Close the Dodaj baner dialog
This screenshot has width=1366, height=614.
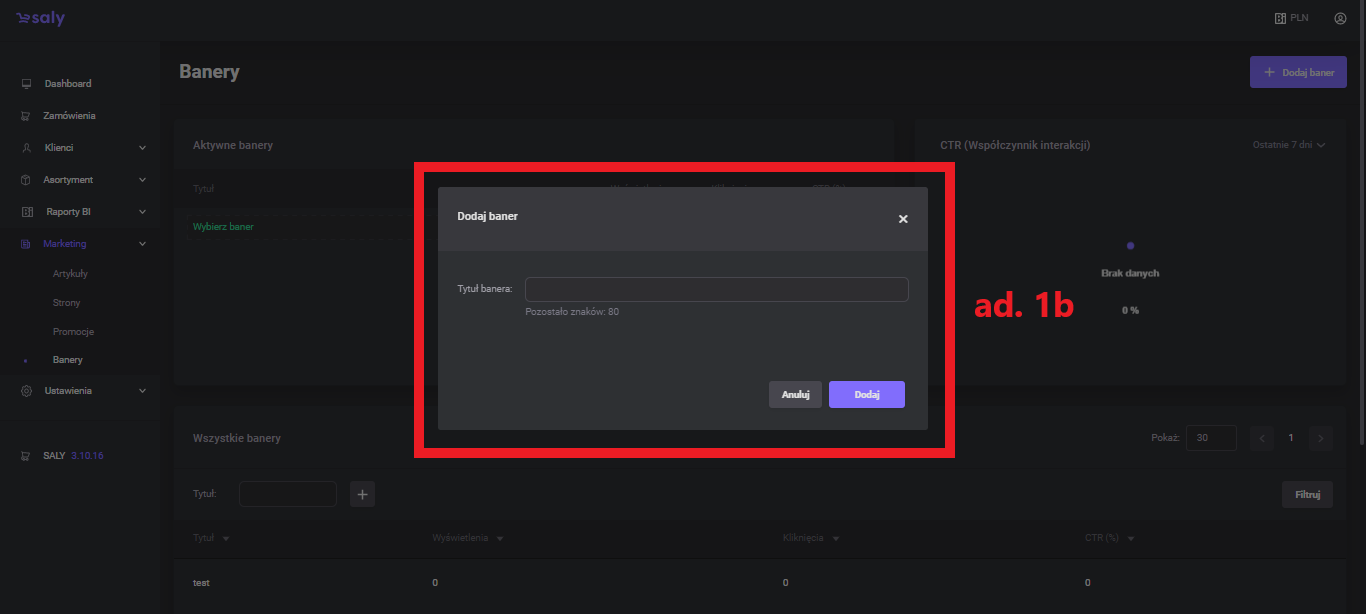(903, 219)
